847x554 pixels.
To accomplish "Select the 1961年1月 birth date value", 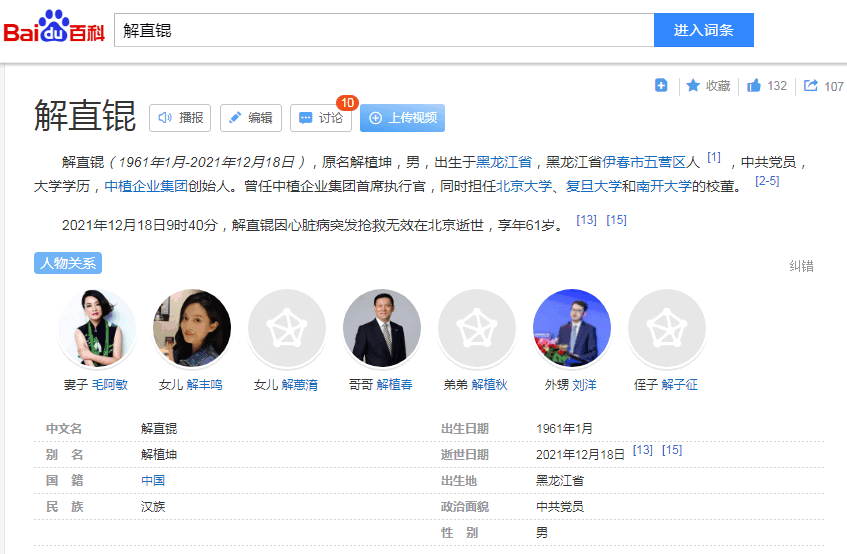I will pyautogui.click(x=564, y=429).
